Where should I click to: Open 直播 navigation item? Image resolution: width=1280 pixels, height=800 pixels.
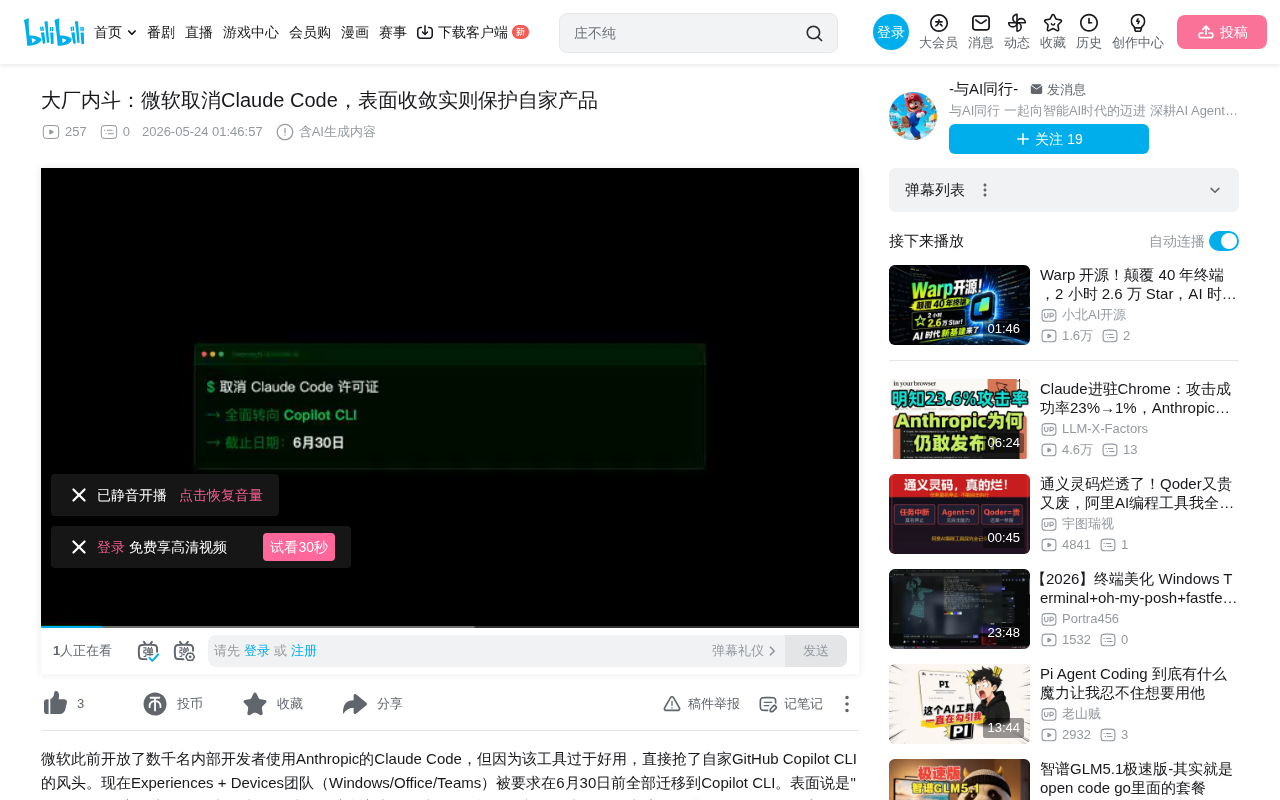tap(199, 32)
